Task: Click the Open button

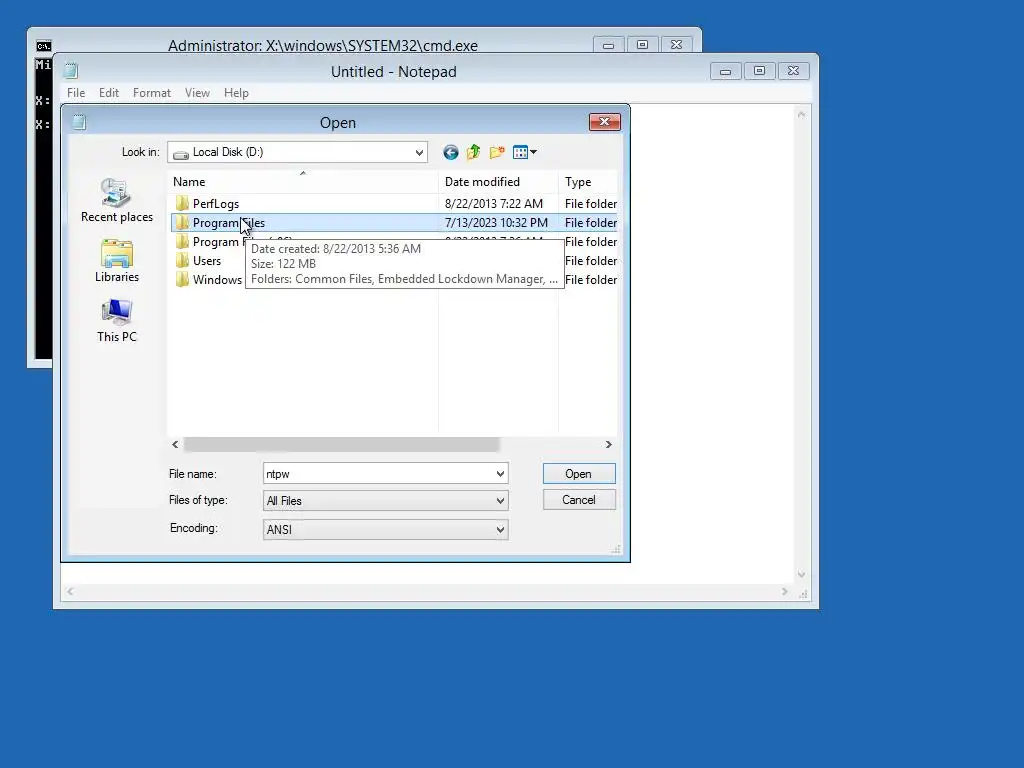Action: [x=579, y=473]
